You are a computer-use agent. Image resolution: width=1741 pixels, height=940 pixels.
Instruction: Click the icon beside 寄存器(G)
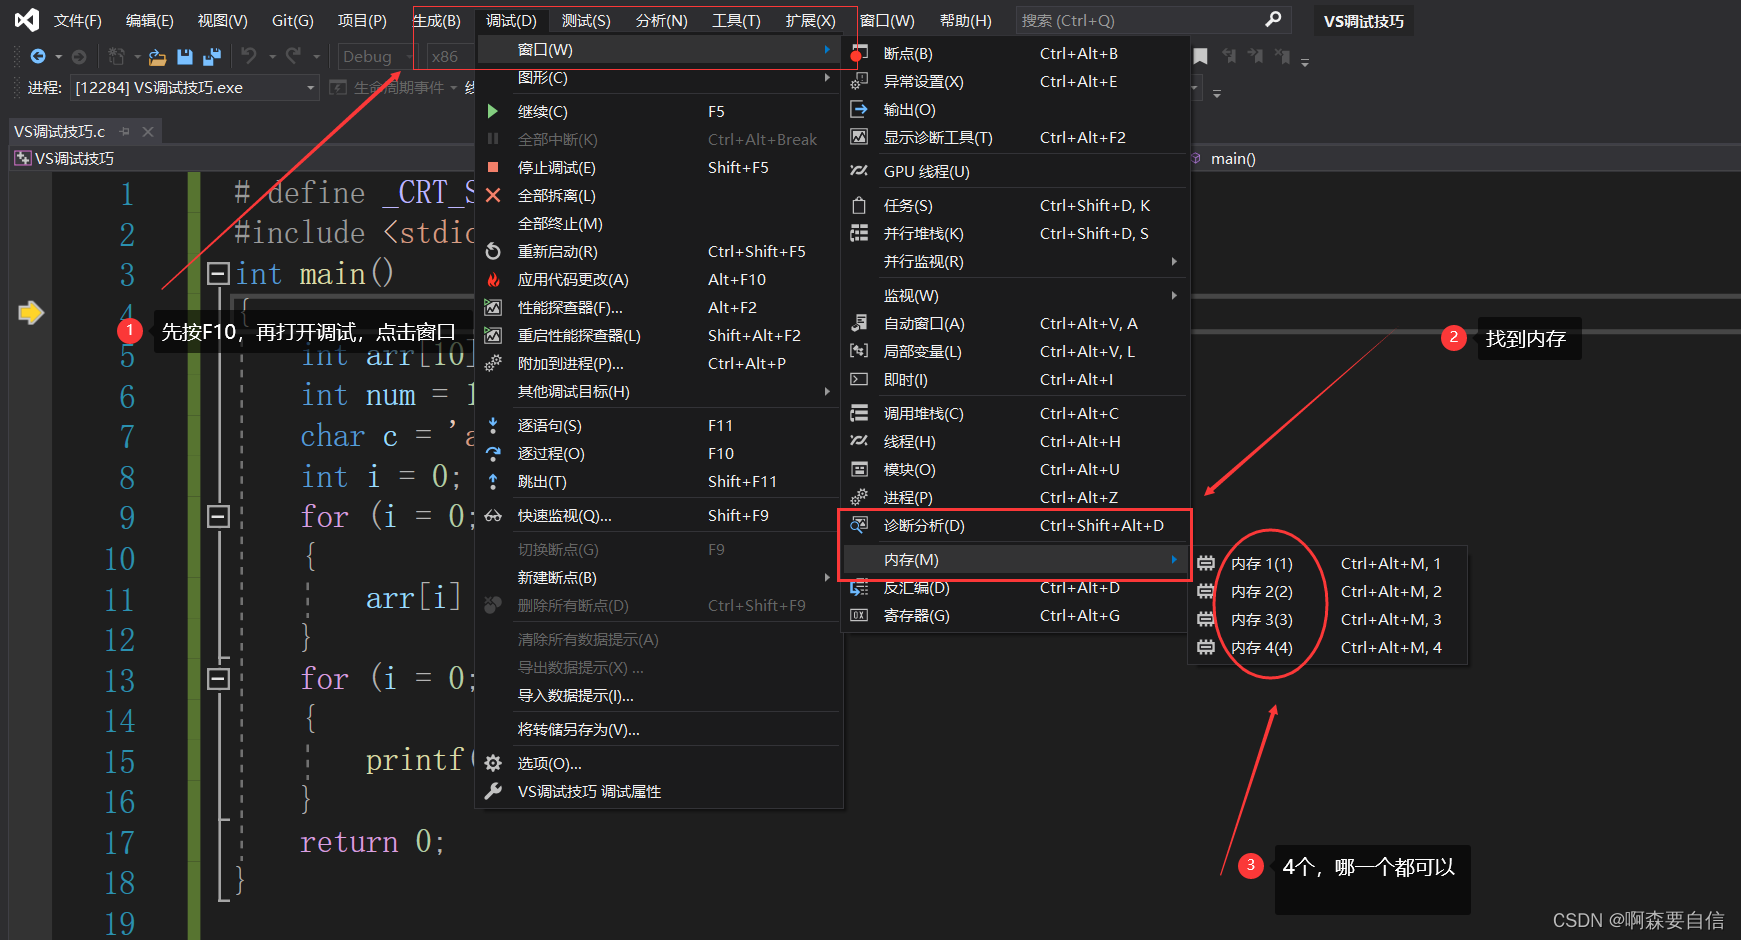859,615
